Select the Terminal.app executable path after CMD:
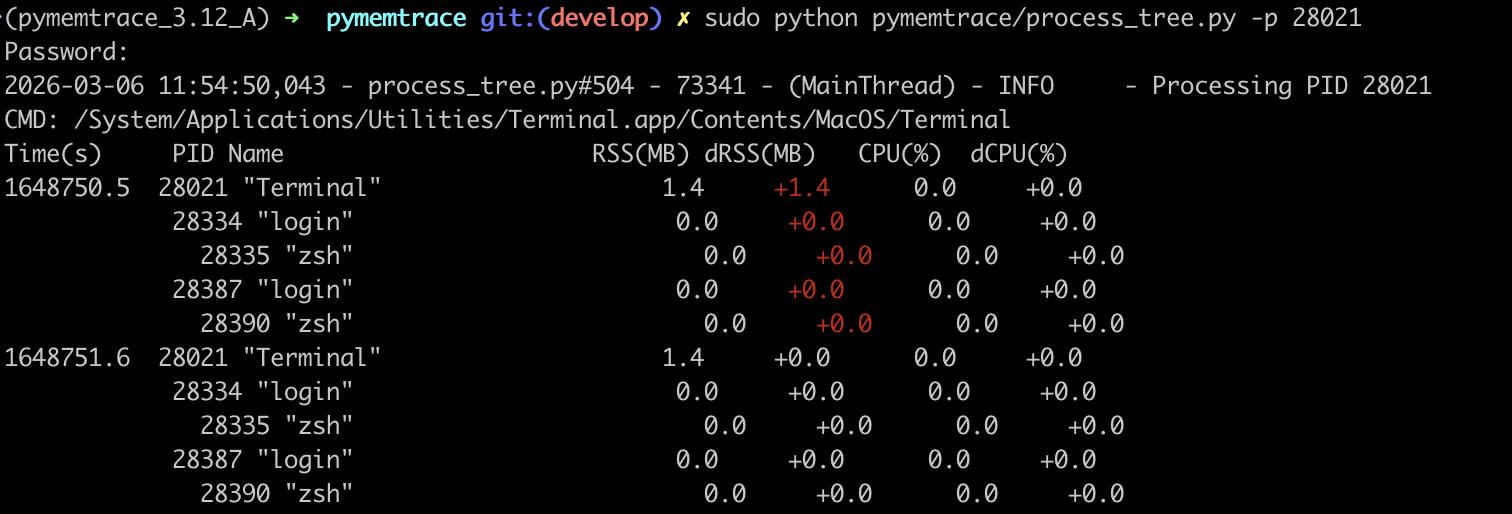Screen dimensions: 1512x514 (542, 121)
